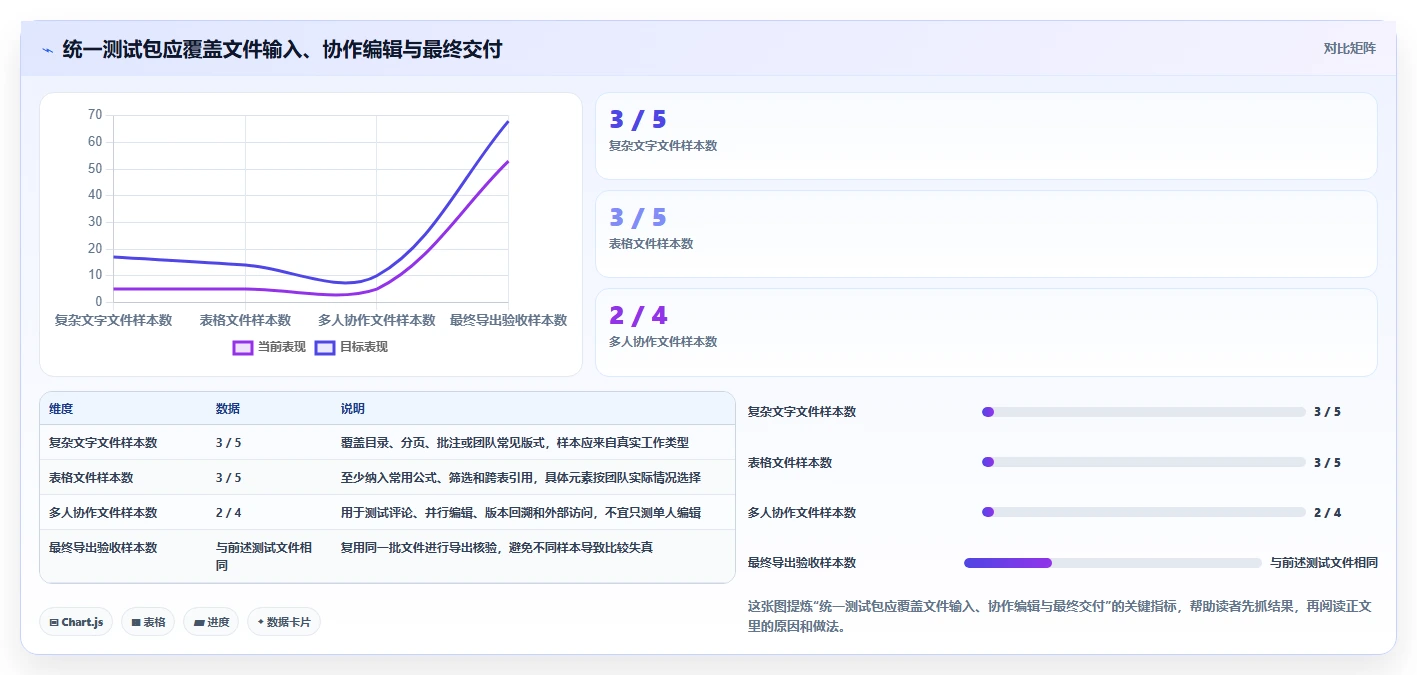The width and height of the screenshot is (1417, 675).
Task: Click the 2 / 4 多人协作文件样本数 card
Action: click(986, 332)
